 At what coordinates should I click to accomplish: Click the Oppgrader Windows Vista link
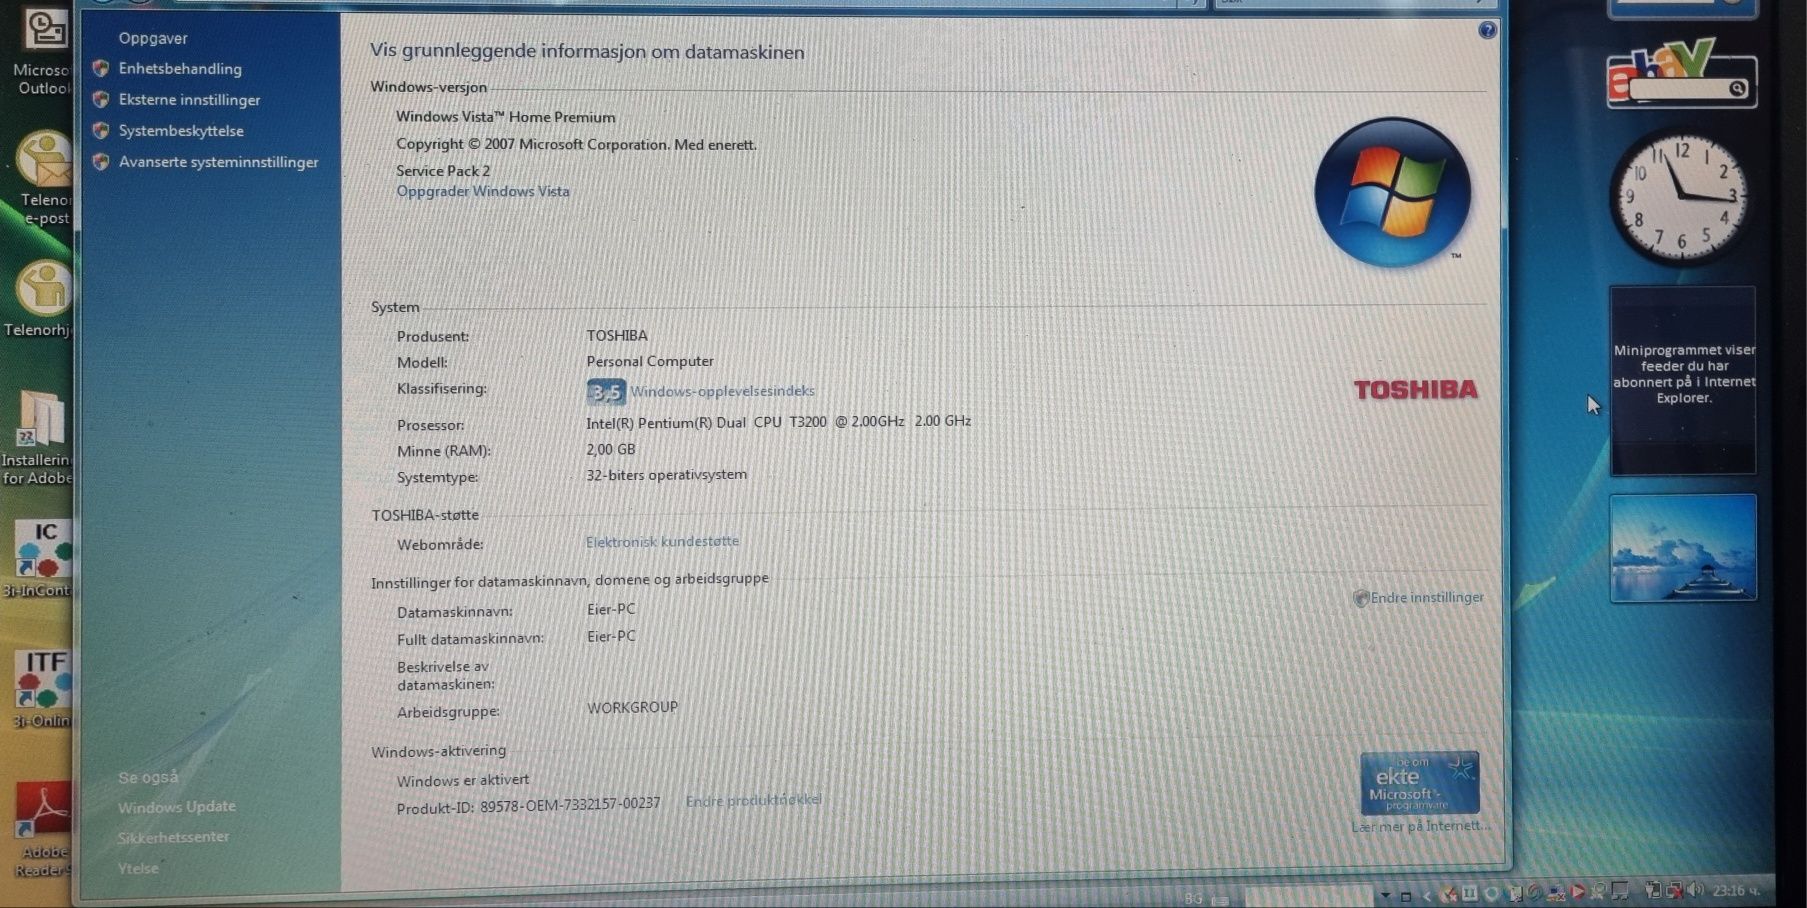click(x=483, y=191)
